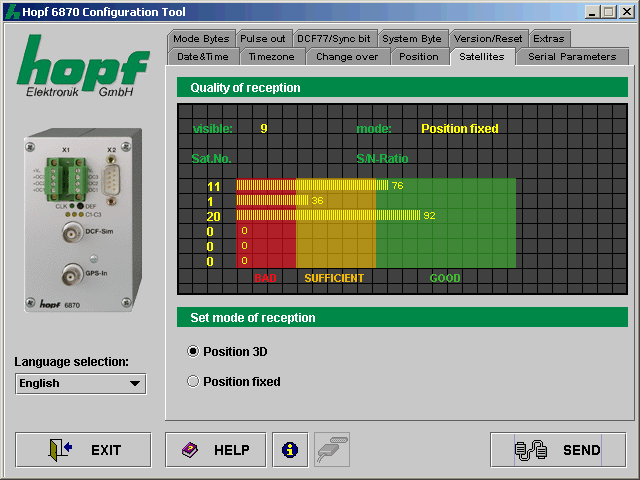
Task: Click the S/N value 92
Action: (x=429, y=216)
